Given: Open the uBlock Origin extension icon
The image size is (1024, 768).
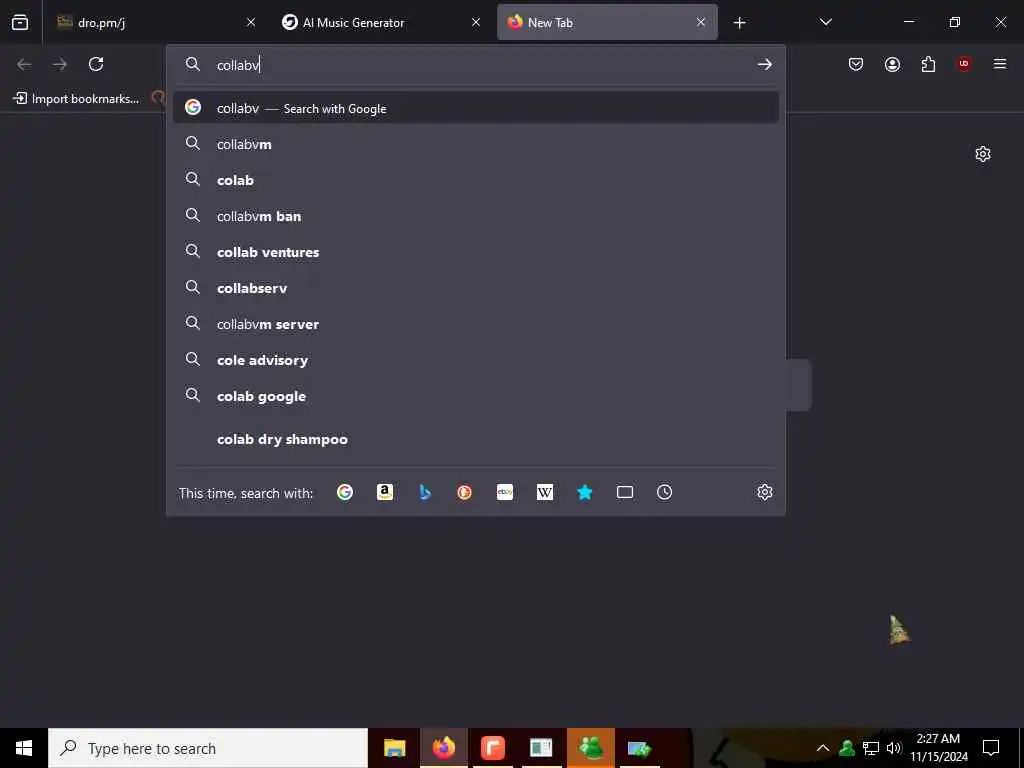Looking at the screenshot, I should (x=964, y=64).
